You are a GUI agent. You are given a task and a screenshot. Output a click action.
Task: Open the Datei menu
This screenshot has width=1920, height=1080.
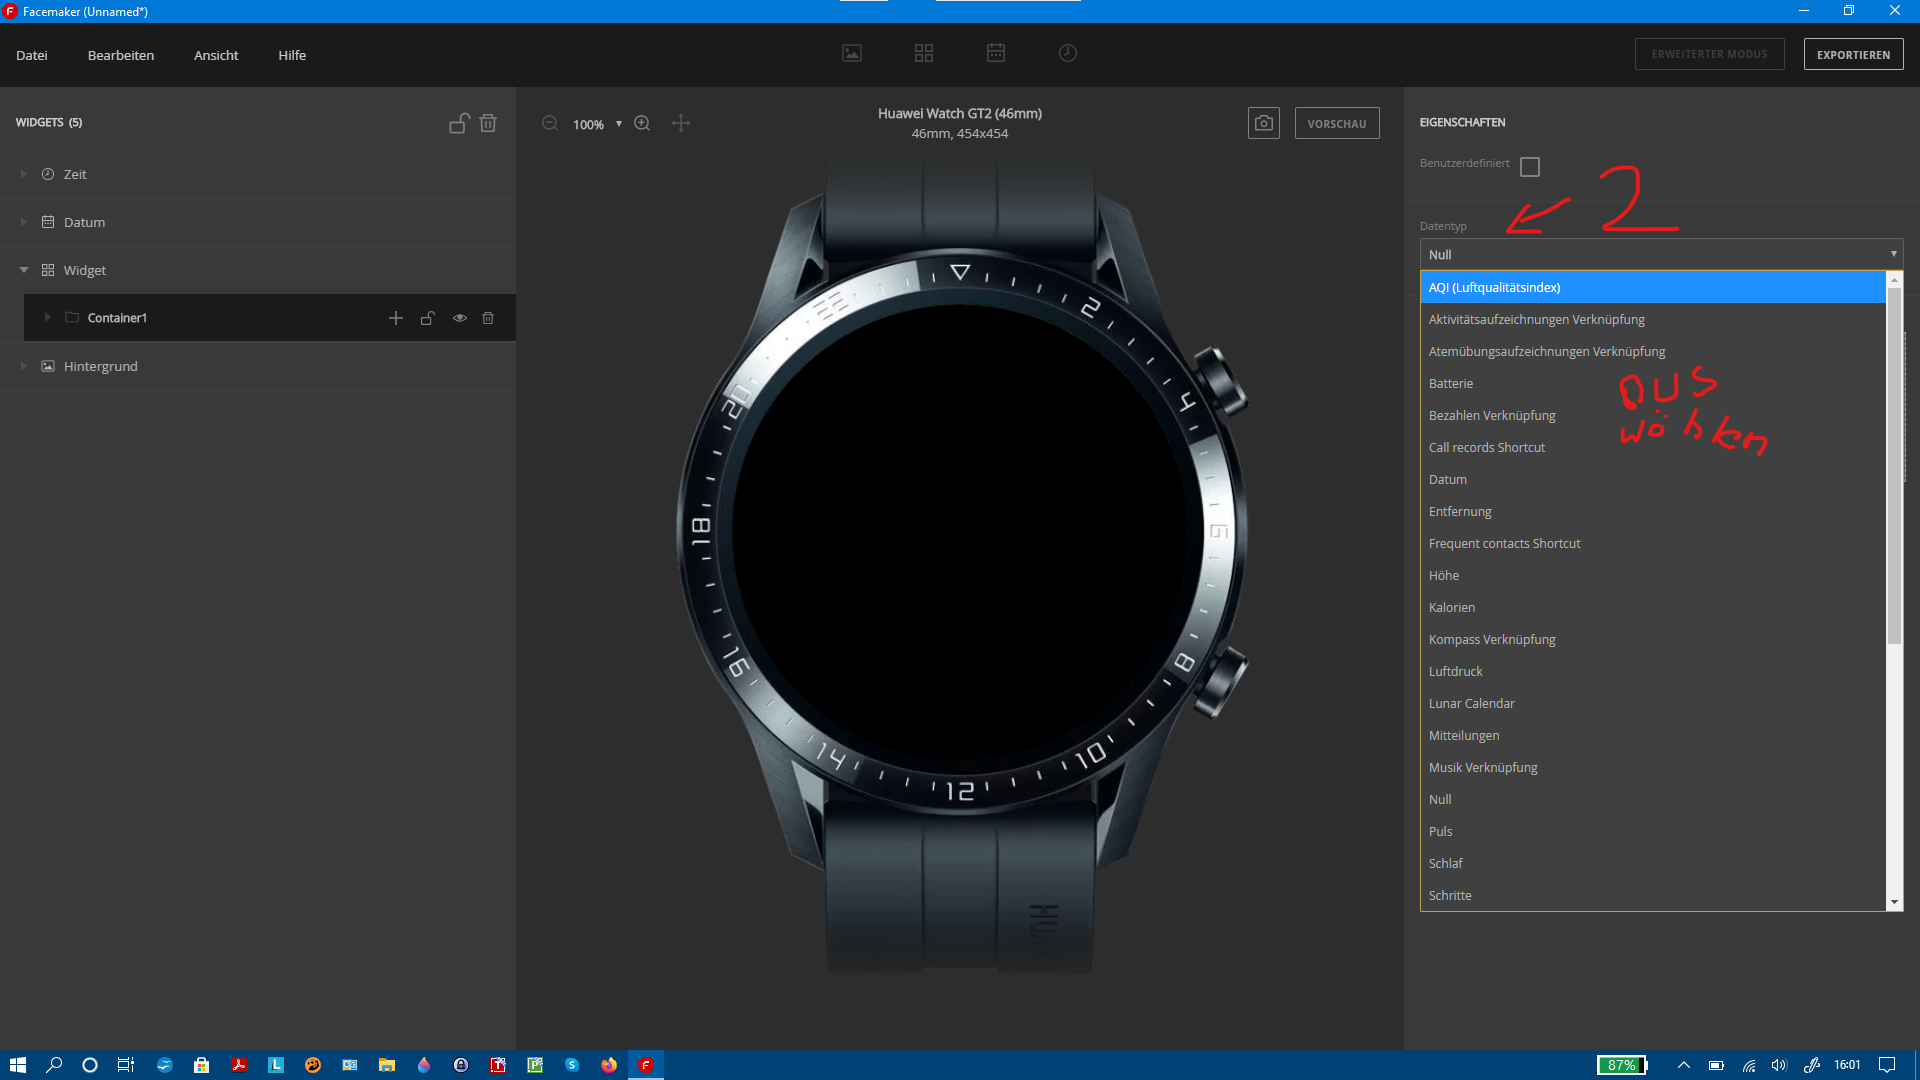pos(32,55)
